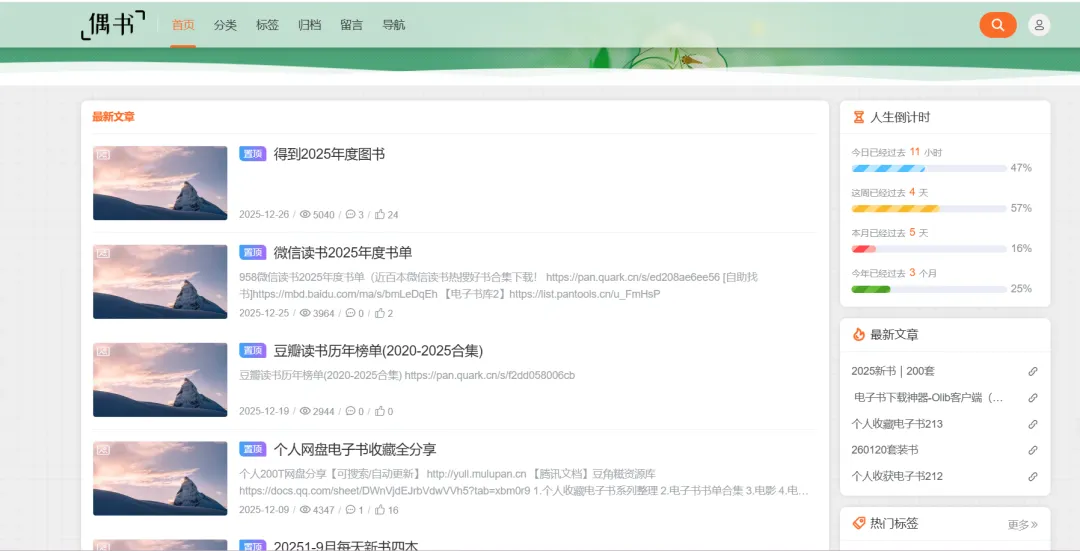Click date 2025-12-26 on first post
The height and width of the screenshot is (551, 1080).
[264, 214]
